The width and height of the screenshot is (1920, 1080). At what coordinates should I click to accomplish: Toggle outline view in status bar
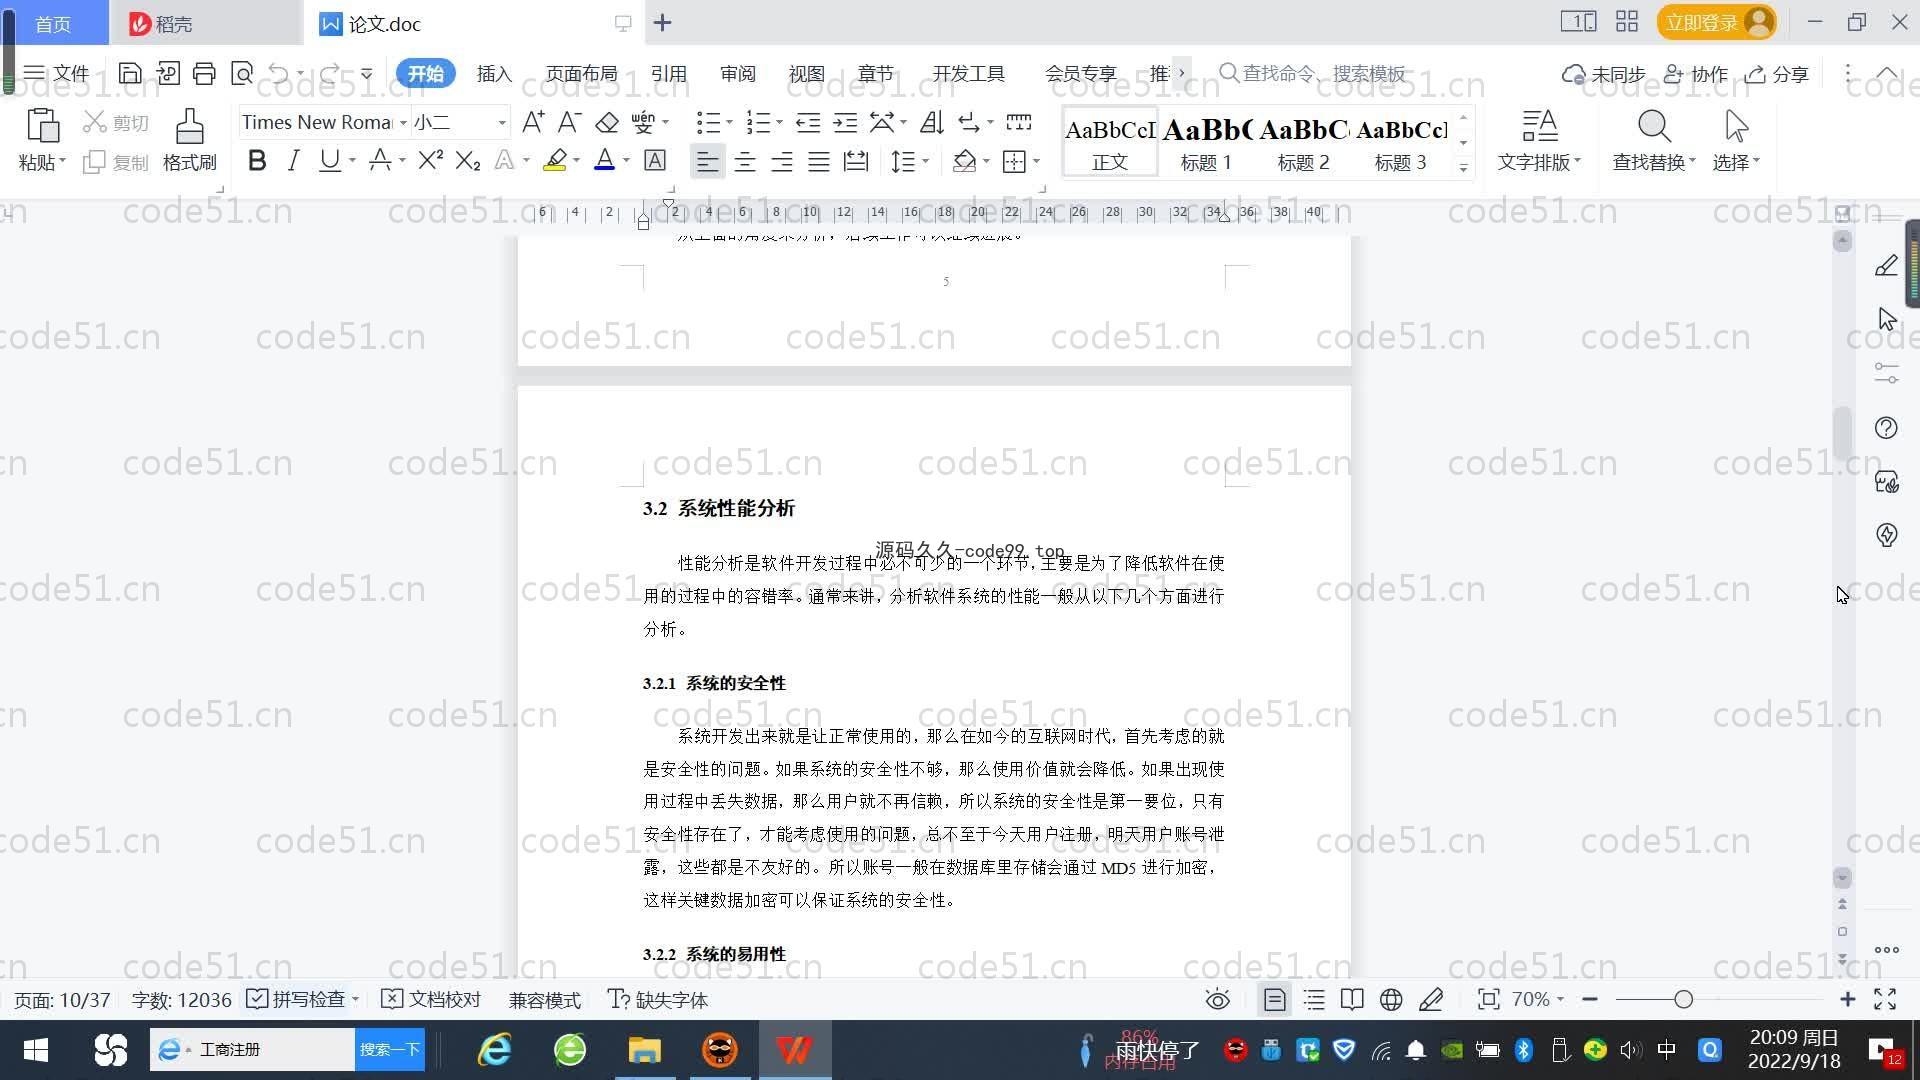[1314, 999]
